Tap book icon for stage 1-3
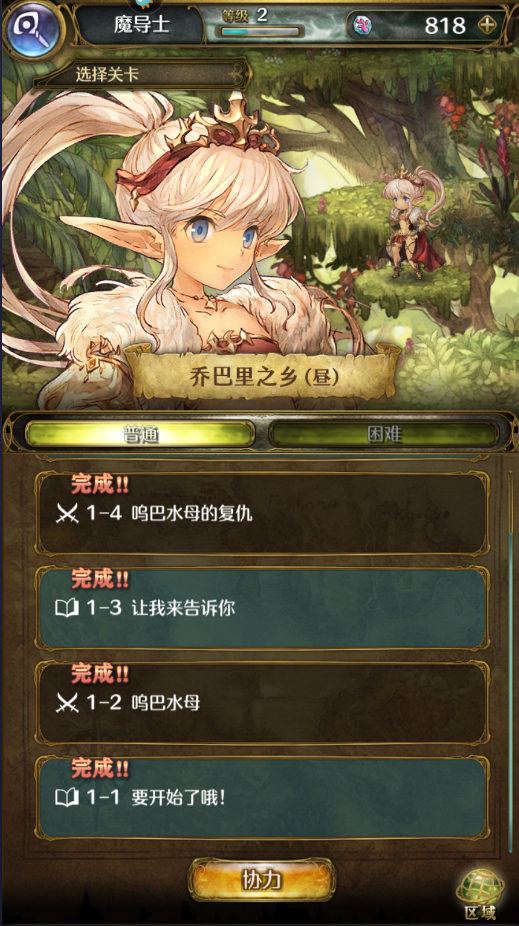This screenshot has height=926, width=519. (67, 609)
